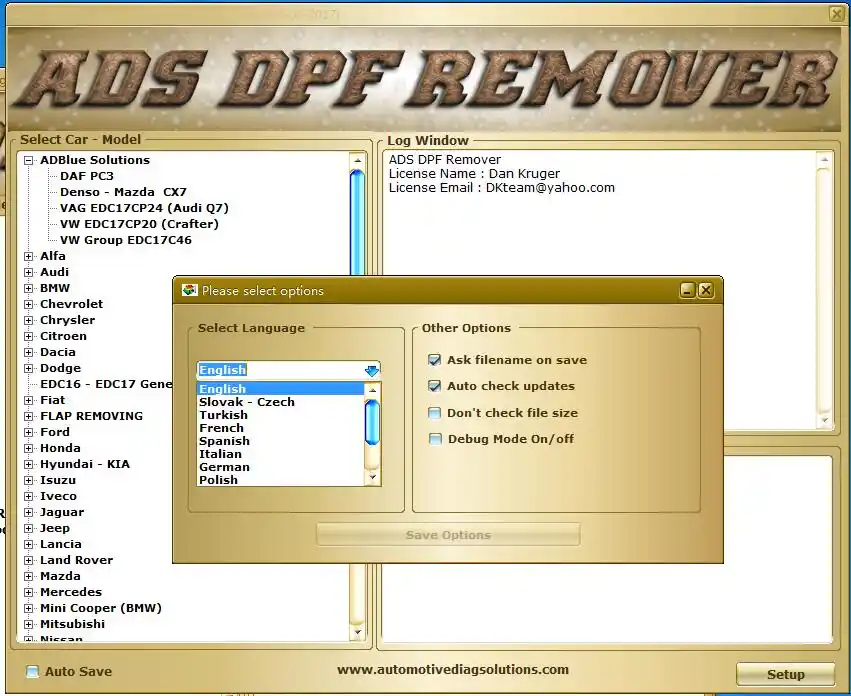Click language list scroll-down arrow
The width and height of the screenshot is (851, 696).
pos(372,477)
